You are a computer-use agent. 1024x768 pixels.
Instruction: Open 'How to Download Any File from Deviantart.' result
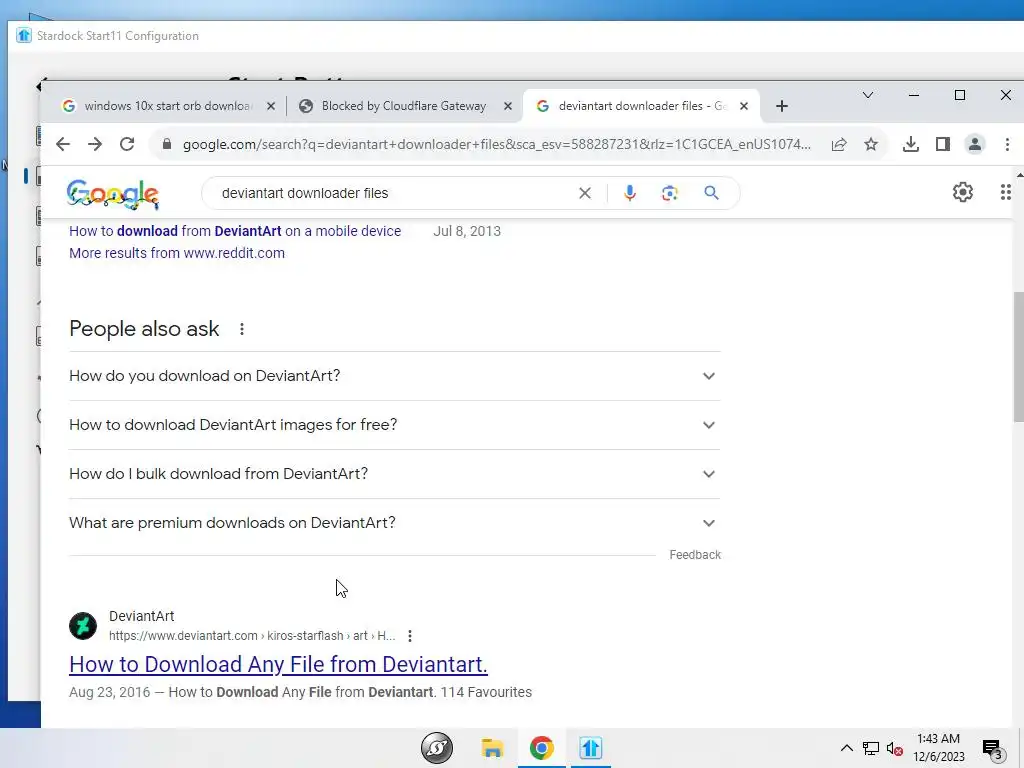278,664
